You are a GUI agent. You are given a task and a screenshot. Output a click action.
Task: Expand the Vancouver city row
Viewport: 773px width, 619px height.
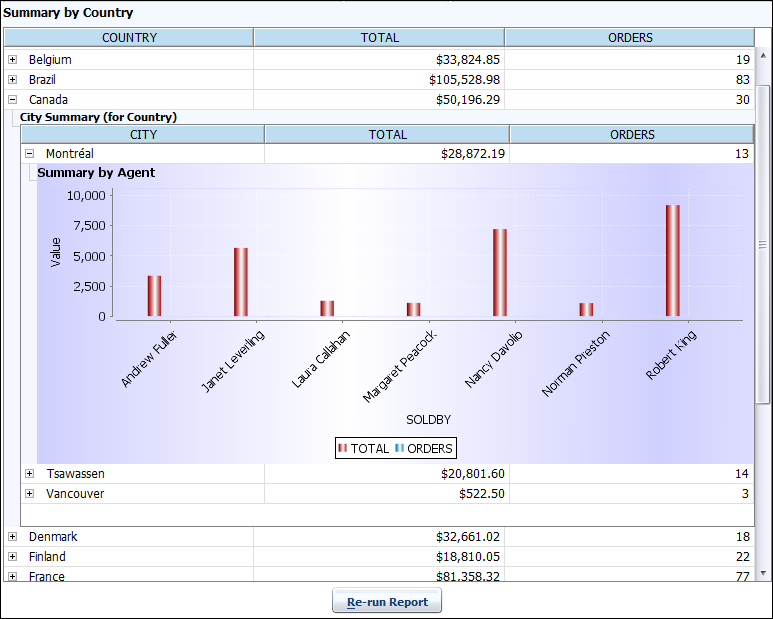[29, 494]
